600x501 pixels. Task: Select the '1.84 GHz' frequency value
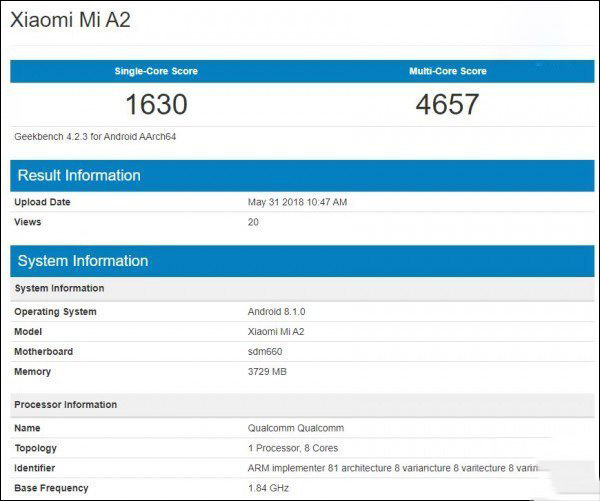pos(268,488)
